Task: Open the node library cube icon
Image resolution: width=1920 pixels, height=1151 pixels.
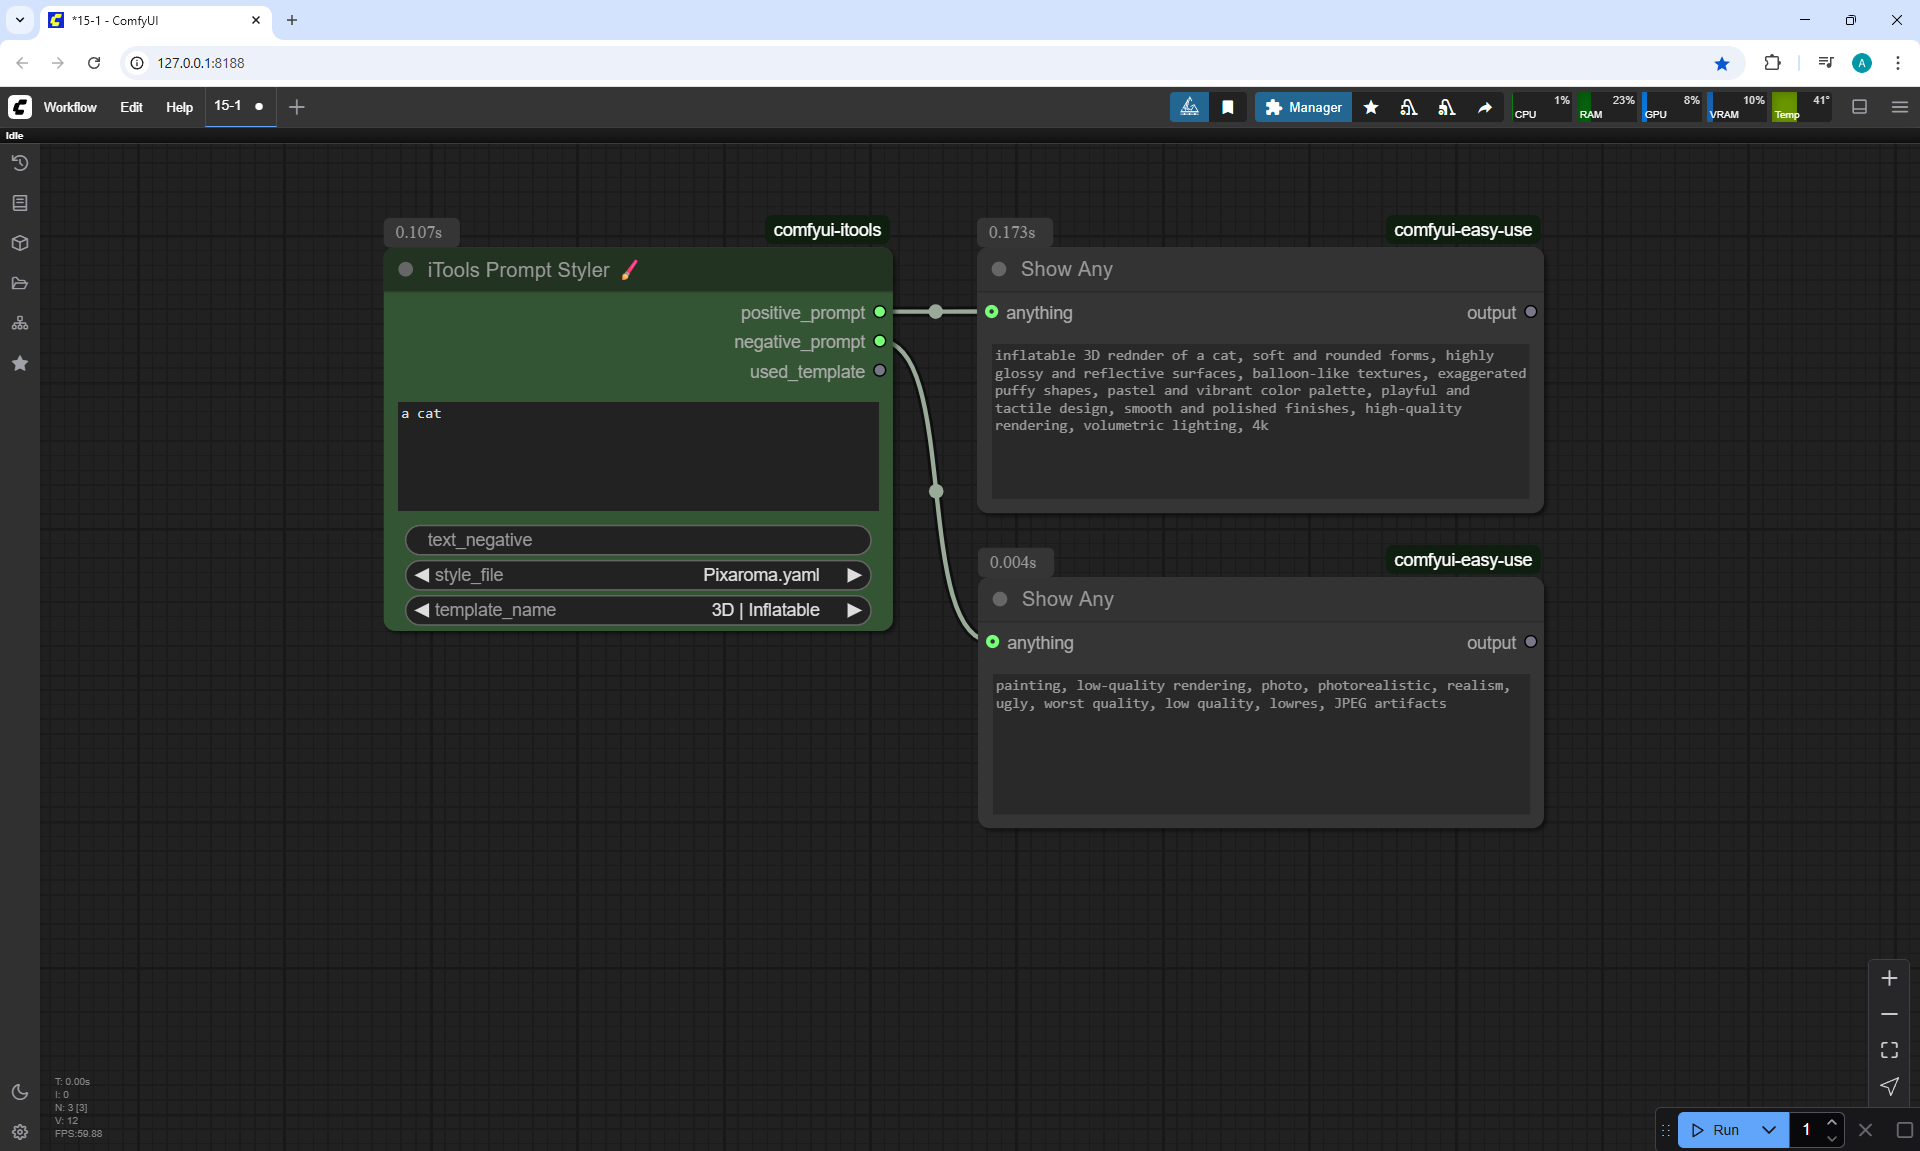Action: (19, 243)
